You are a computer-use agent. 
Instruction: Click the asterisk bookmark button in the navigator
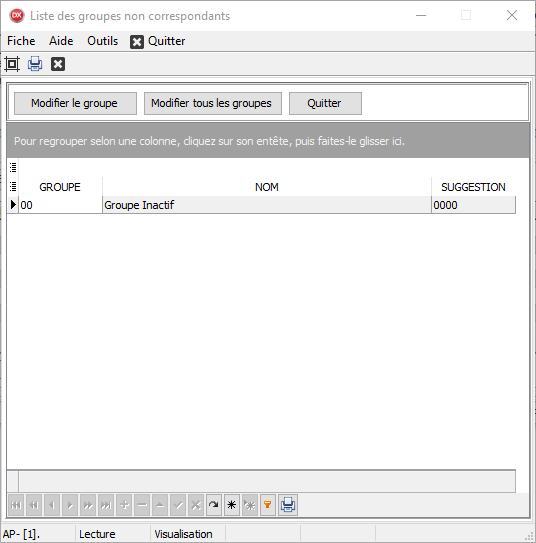click(x=232, y=505)
